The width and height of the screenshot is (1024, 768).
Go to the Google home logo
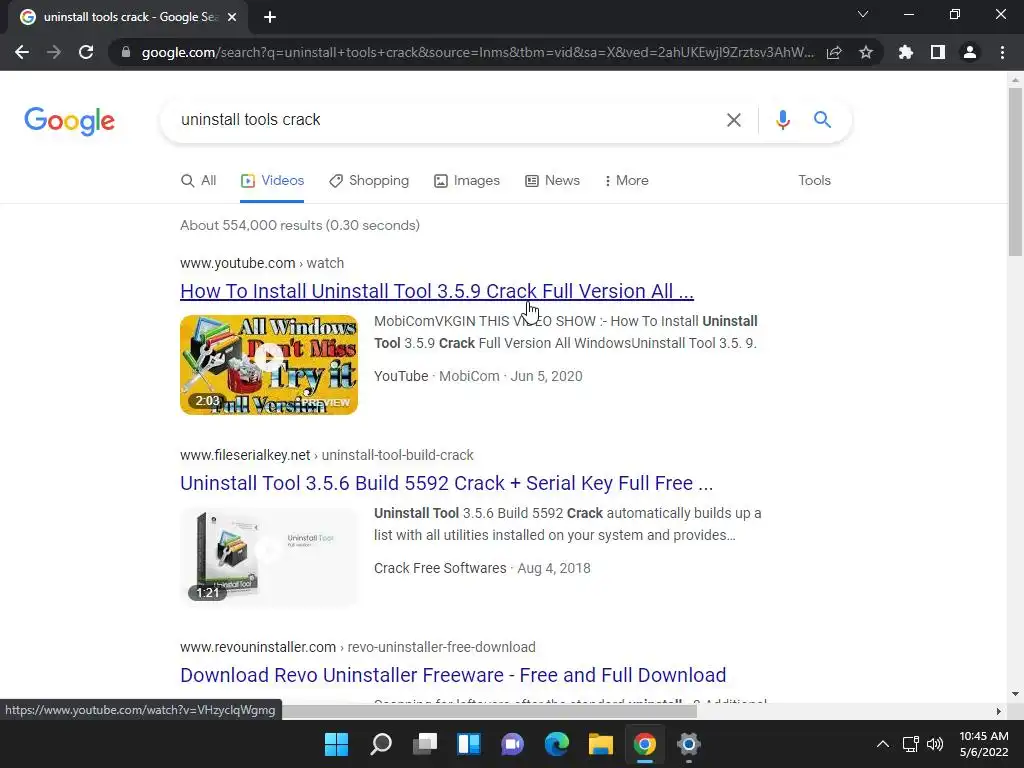[x=69, y=121]
